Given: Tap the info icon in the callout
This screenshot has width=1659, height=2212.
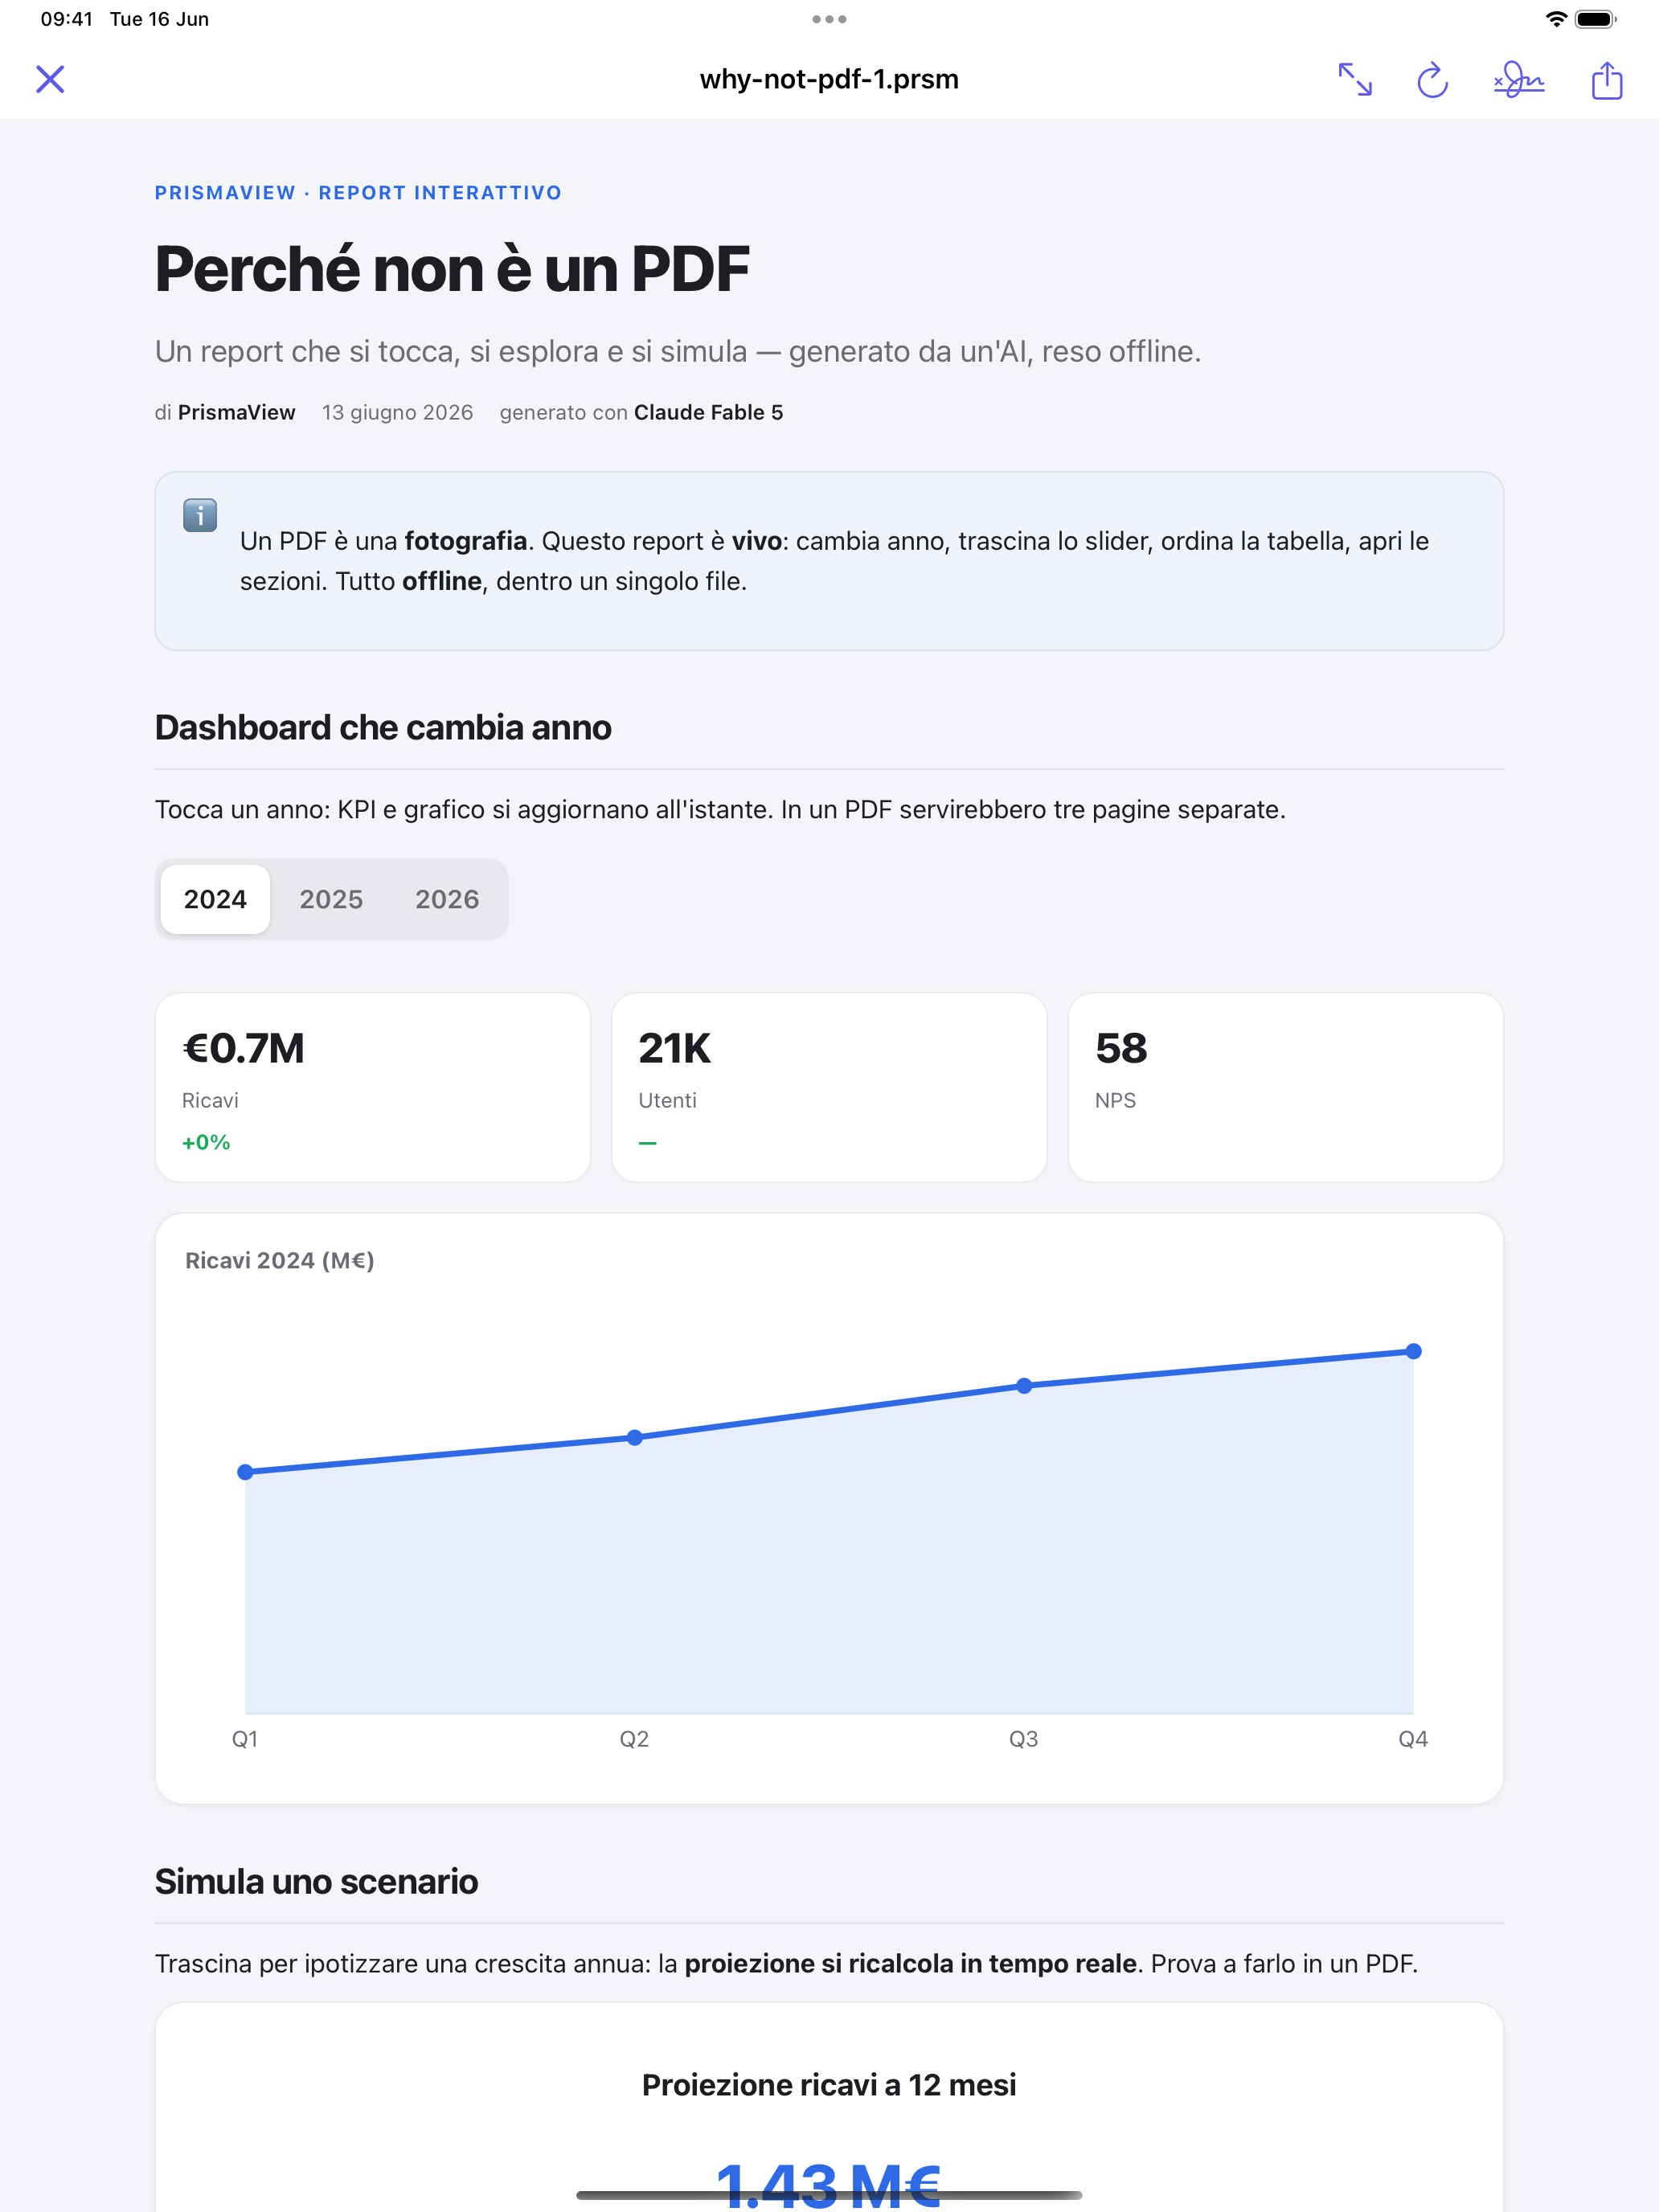Looking at the screenshot, I should pyautogui.click(x=200, y=515).
